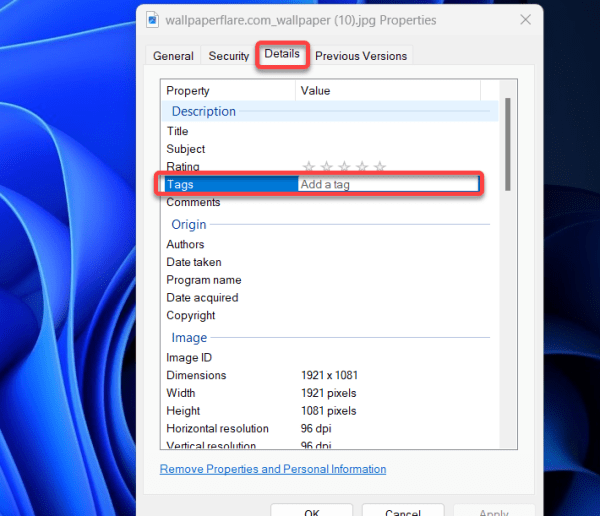
Task: Click the OK button
Action: point(311,511)
